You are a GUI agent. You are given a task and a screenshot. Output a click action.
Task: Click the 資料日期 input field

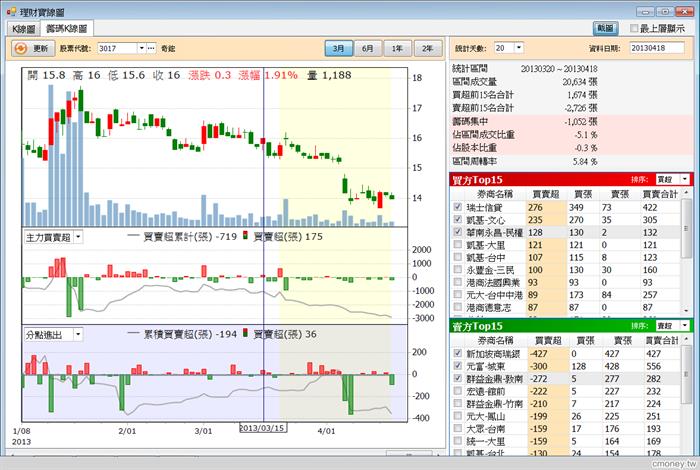(657, 48)
